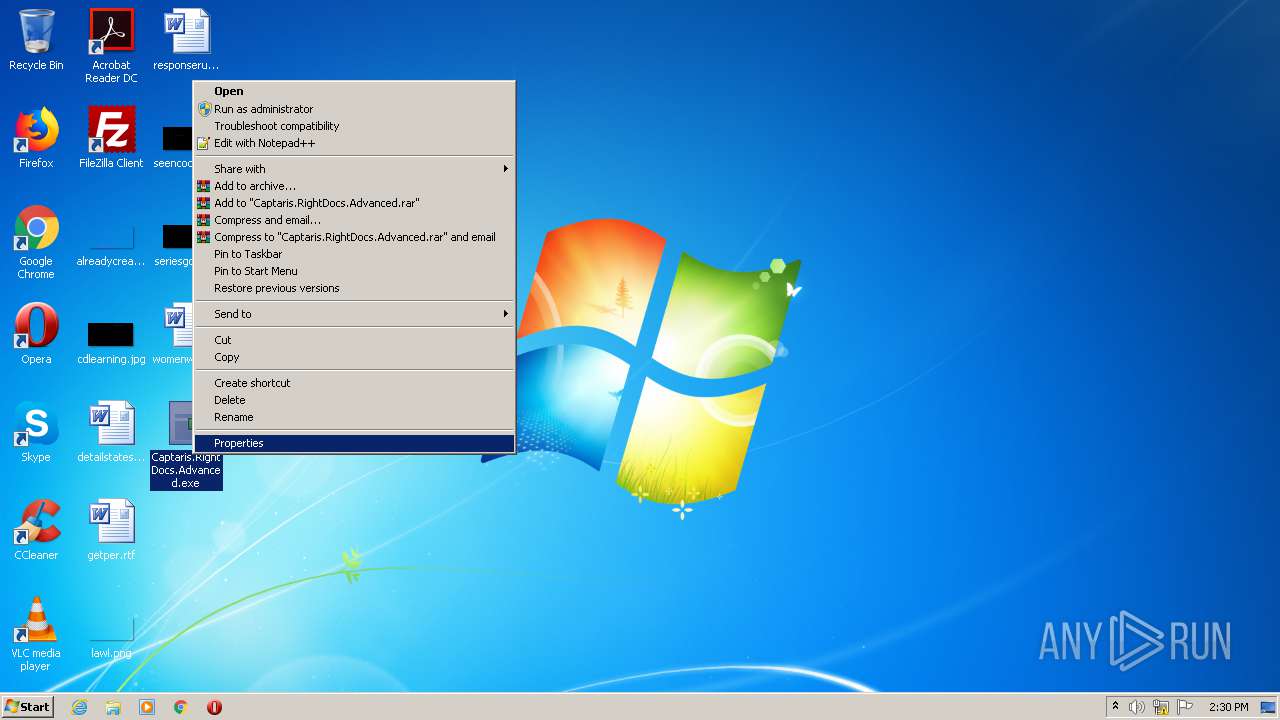Open the Start menu button
The image size is (1280, 720).
tap(28, 707)
